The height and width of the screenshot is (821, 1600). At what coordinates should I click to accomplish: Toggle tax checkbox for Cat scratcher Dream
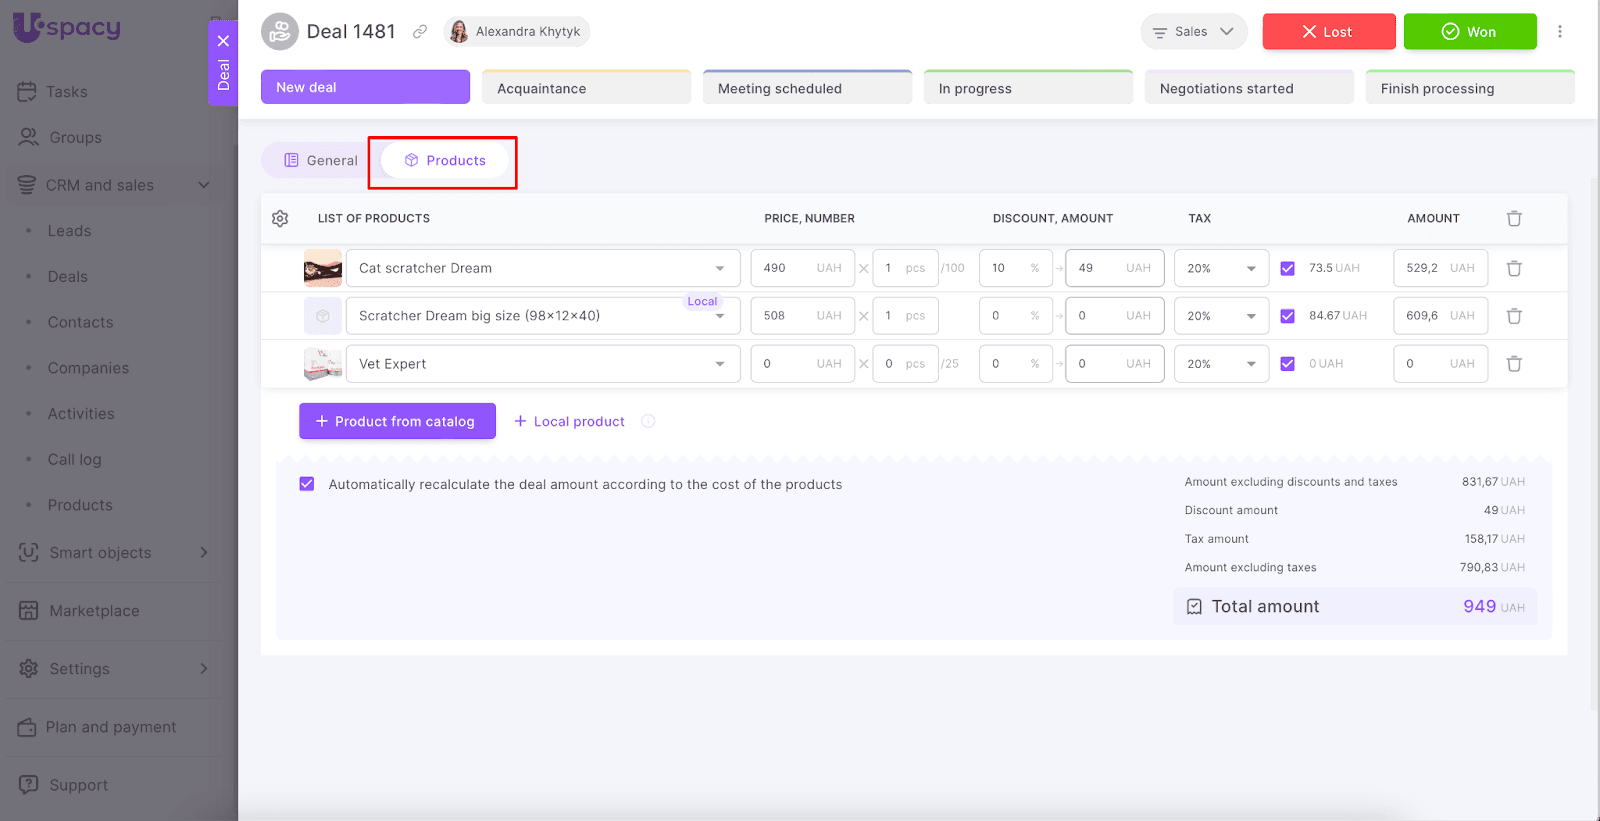point(1287,268)
